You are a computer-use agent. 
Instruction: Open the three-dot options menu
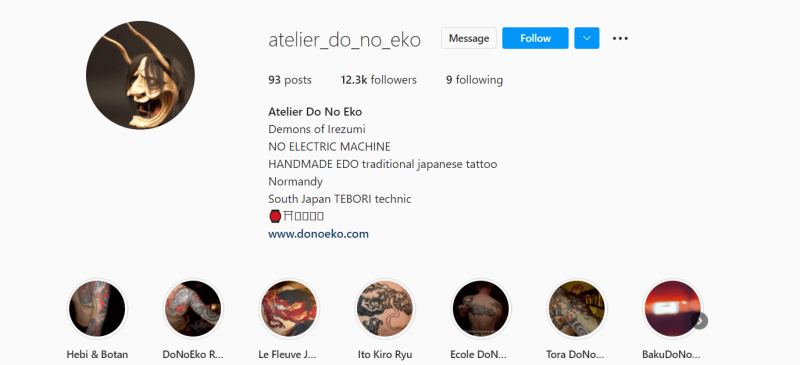tap(620, 38)
